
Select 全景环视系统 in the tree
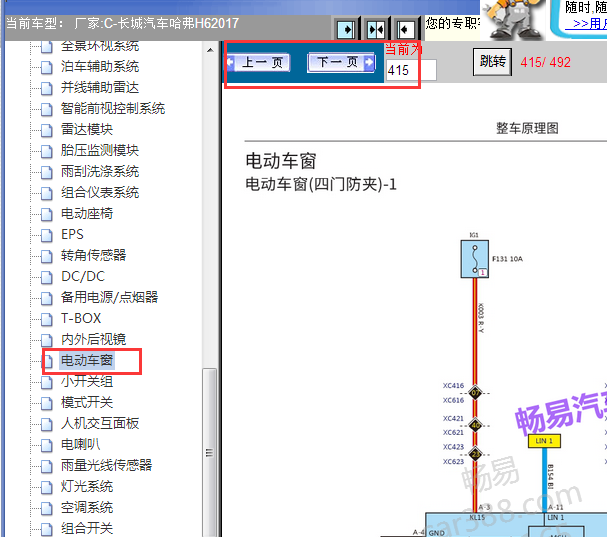pos(100,46)
